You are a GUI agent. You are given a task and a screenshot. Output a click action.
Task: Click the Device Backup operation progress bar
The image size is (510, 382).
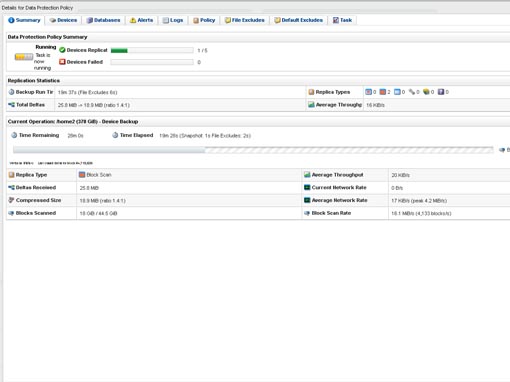(x=253, y=150)
